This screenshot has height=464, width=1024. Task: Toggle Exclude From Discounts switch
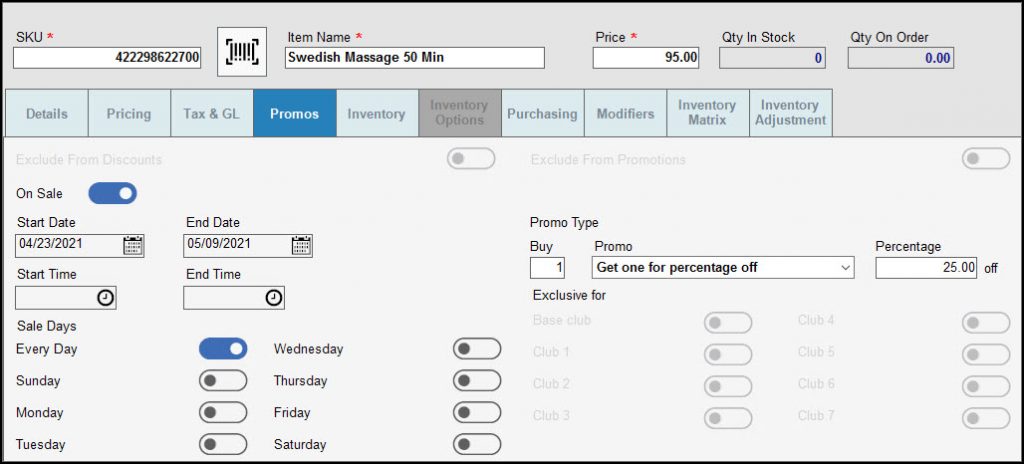[471, 159]
